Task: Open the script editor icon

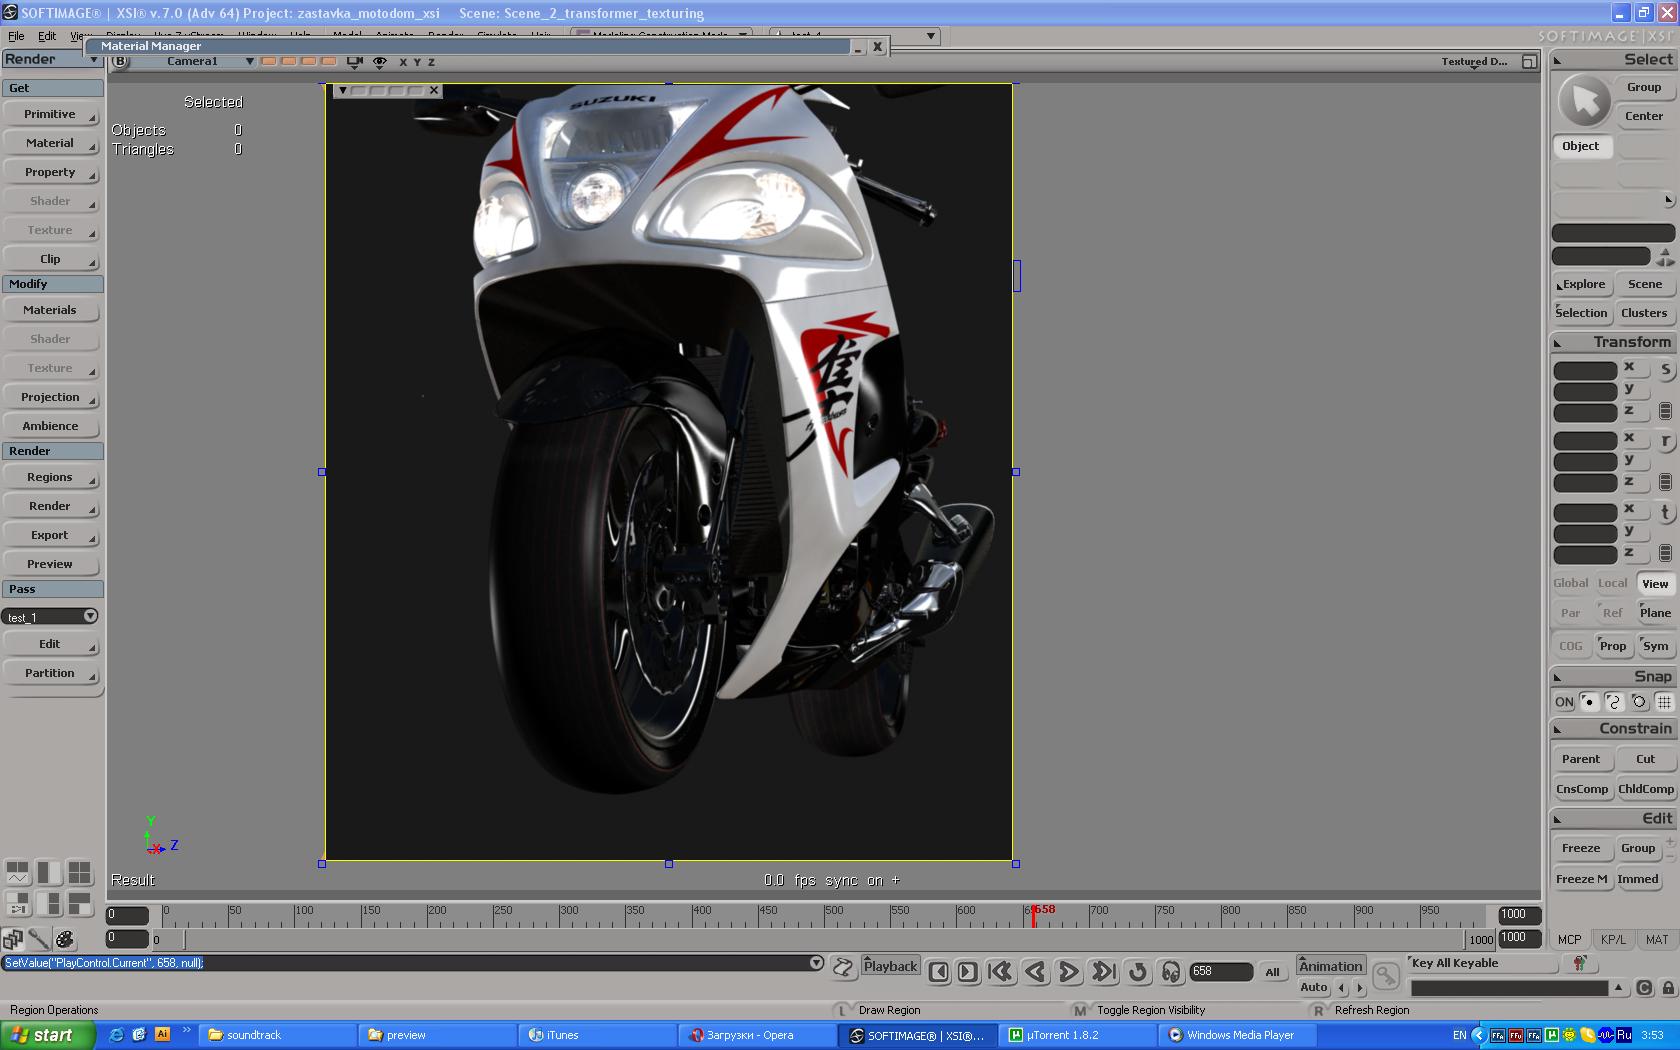Action: click(x=843, y=967)
